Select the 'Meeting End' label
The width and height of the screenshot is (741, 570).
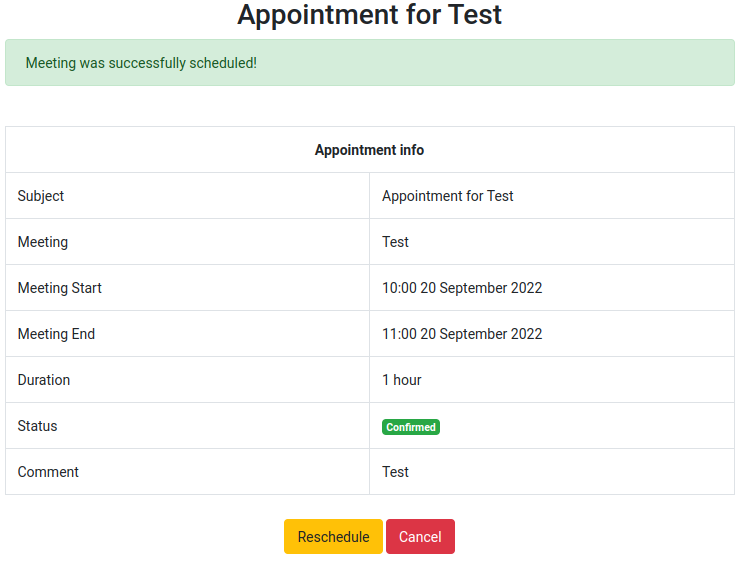coord(56,334)
